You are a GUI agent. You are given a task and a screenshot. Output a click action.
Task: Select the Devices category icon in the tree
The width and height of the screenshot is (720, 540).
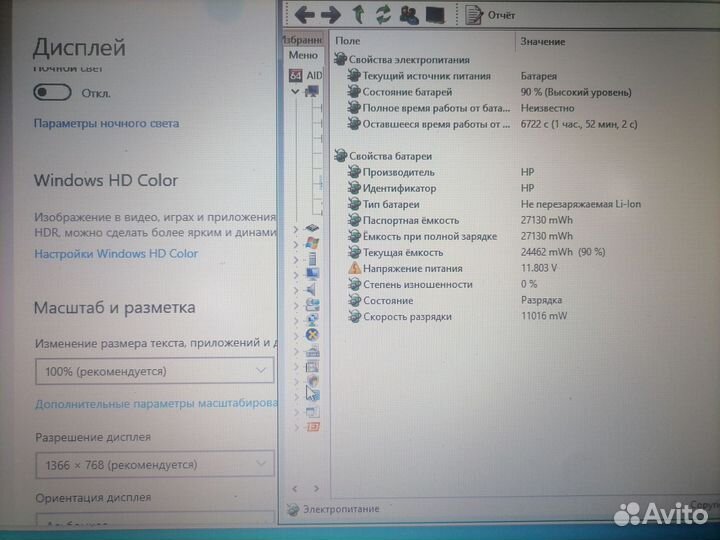click(312, 351)
